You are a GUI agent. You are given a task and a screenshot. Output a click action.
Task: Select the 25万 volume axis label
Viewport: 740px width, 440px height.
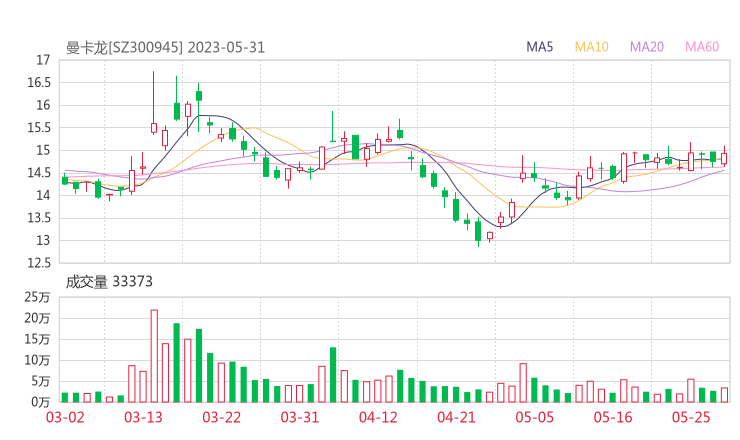pyautogui.click(x=38, y=297)
